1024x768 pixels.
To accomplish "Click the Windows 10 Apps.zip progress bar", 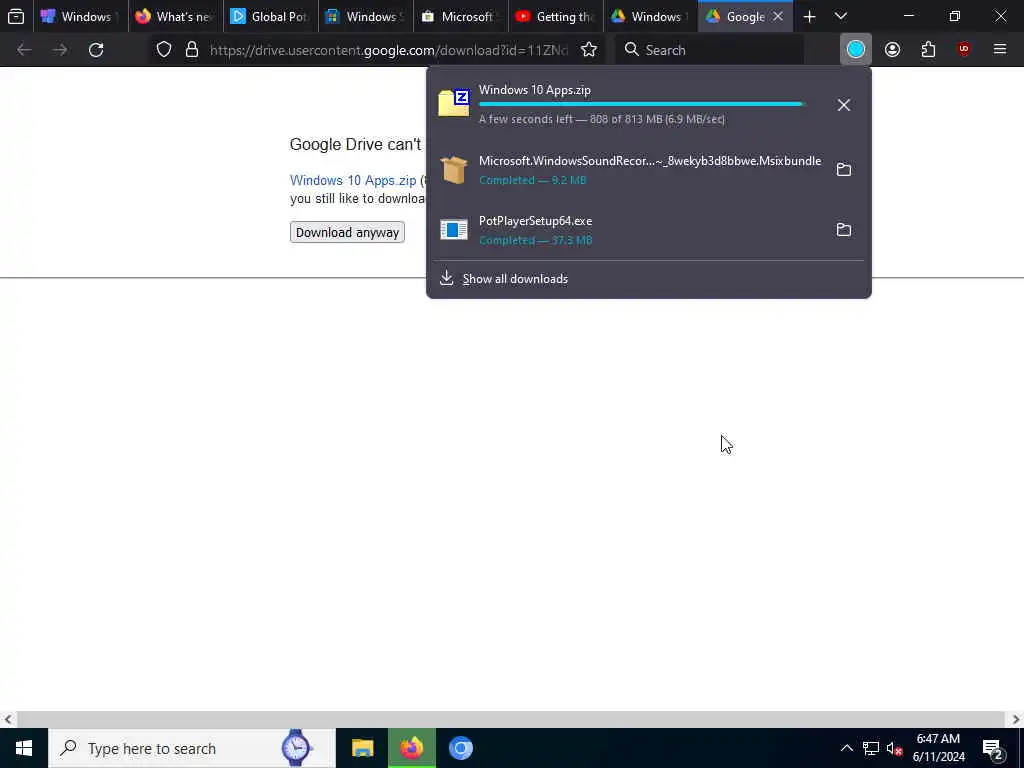I will (642, 104).
